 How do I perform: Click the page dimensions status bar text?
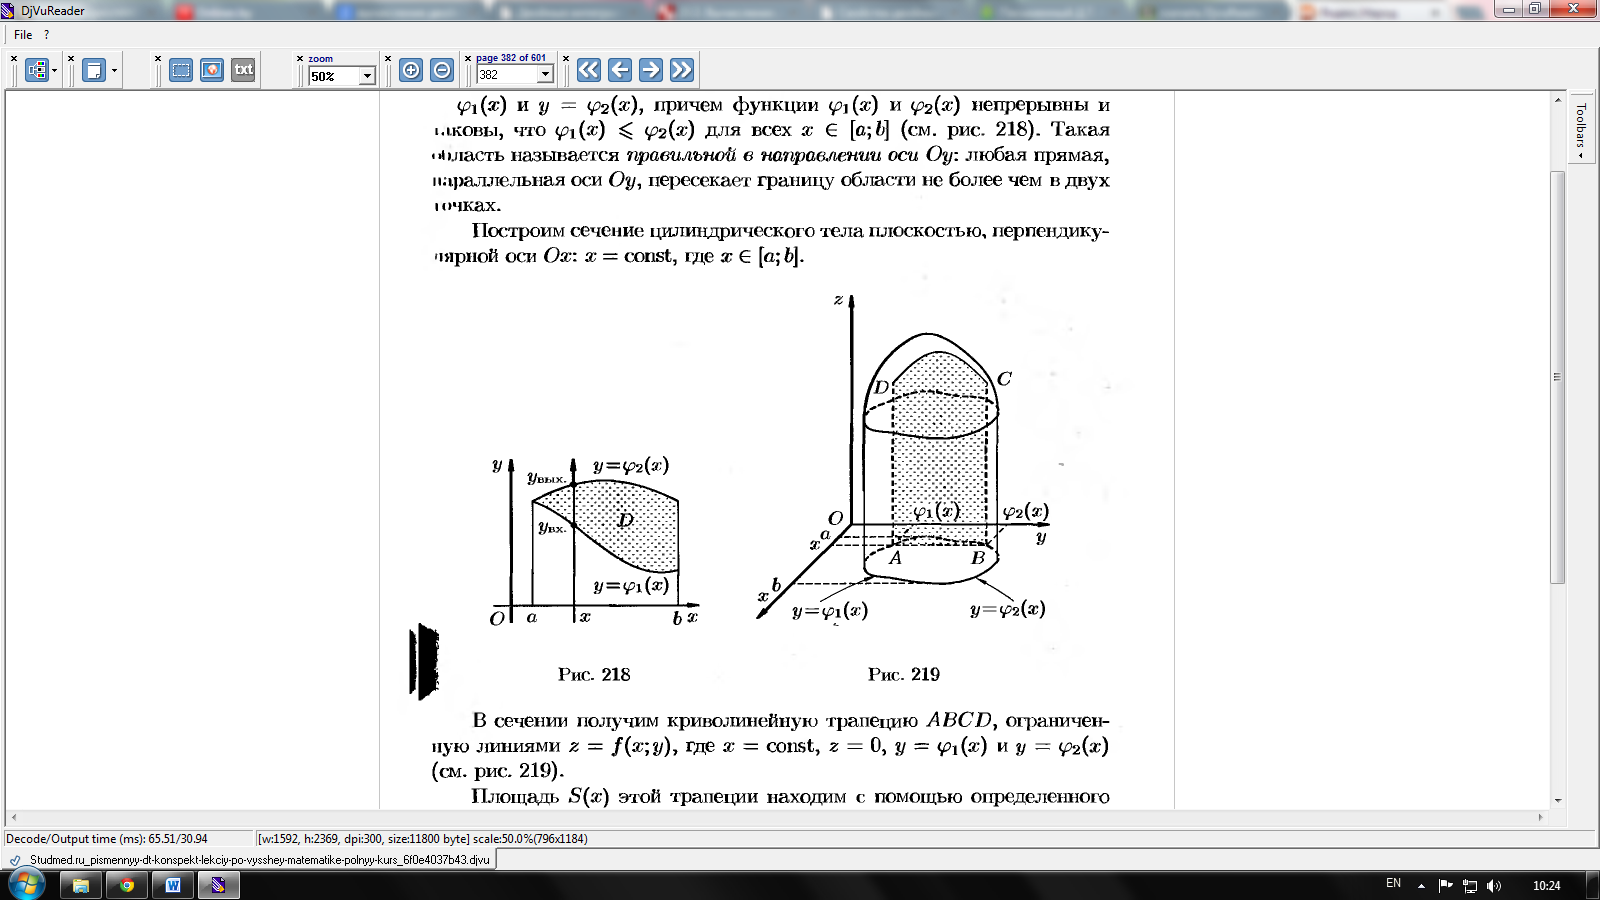coord(422,839)
